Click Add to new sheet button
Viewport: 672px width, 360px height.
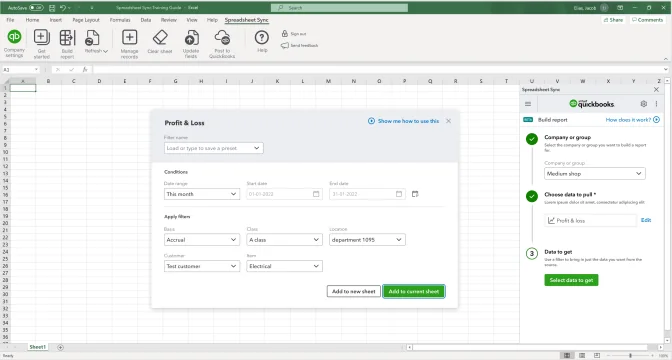[354, 291]
